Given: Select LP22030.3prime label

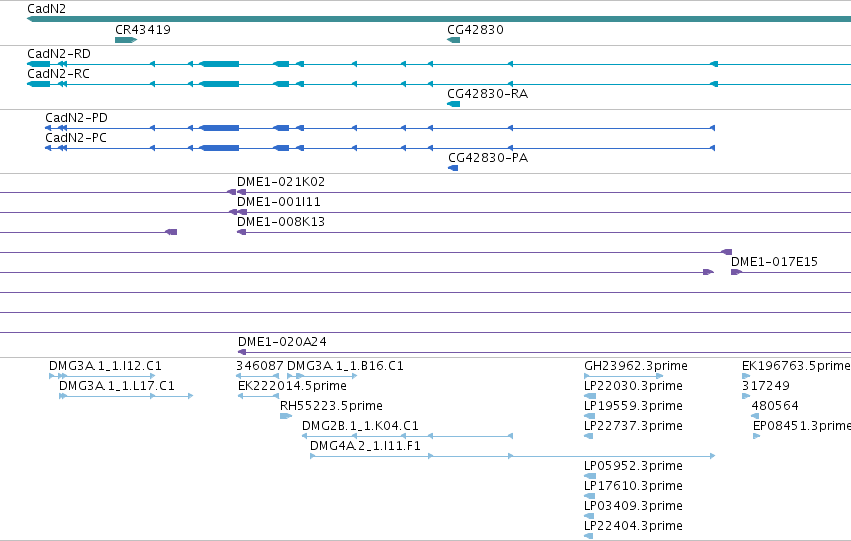Looking at the screenshot, I should [x=633, y=386].
